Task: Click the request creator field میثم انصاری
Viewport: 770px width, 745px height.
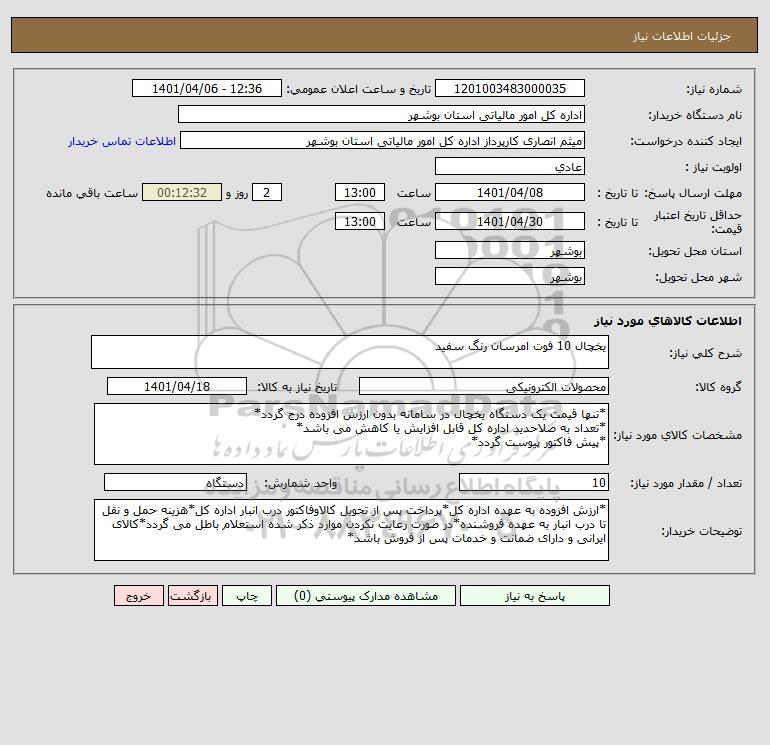Action: (x=382, y=140)
